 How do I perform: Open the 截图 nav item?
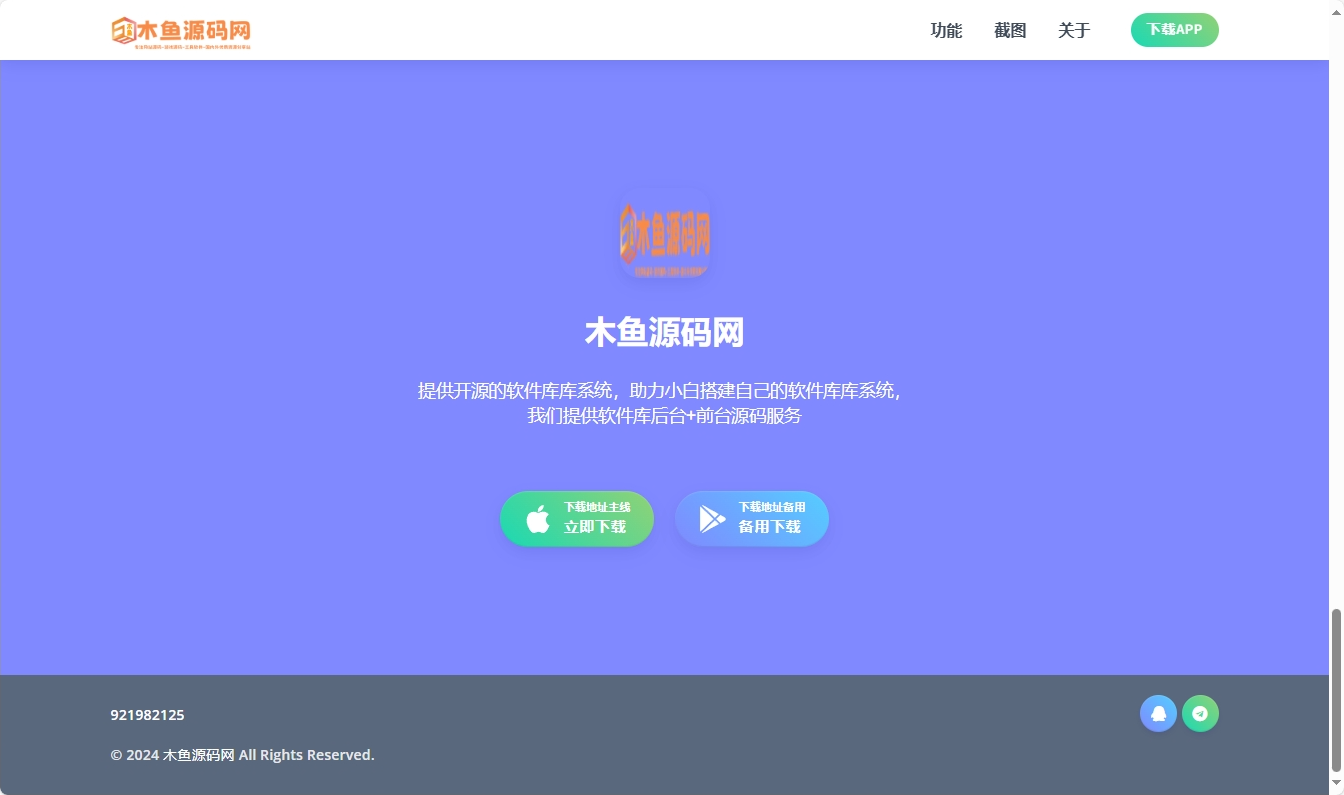tap(1010, 30)
